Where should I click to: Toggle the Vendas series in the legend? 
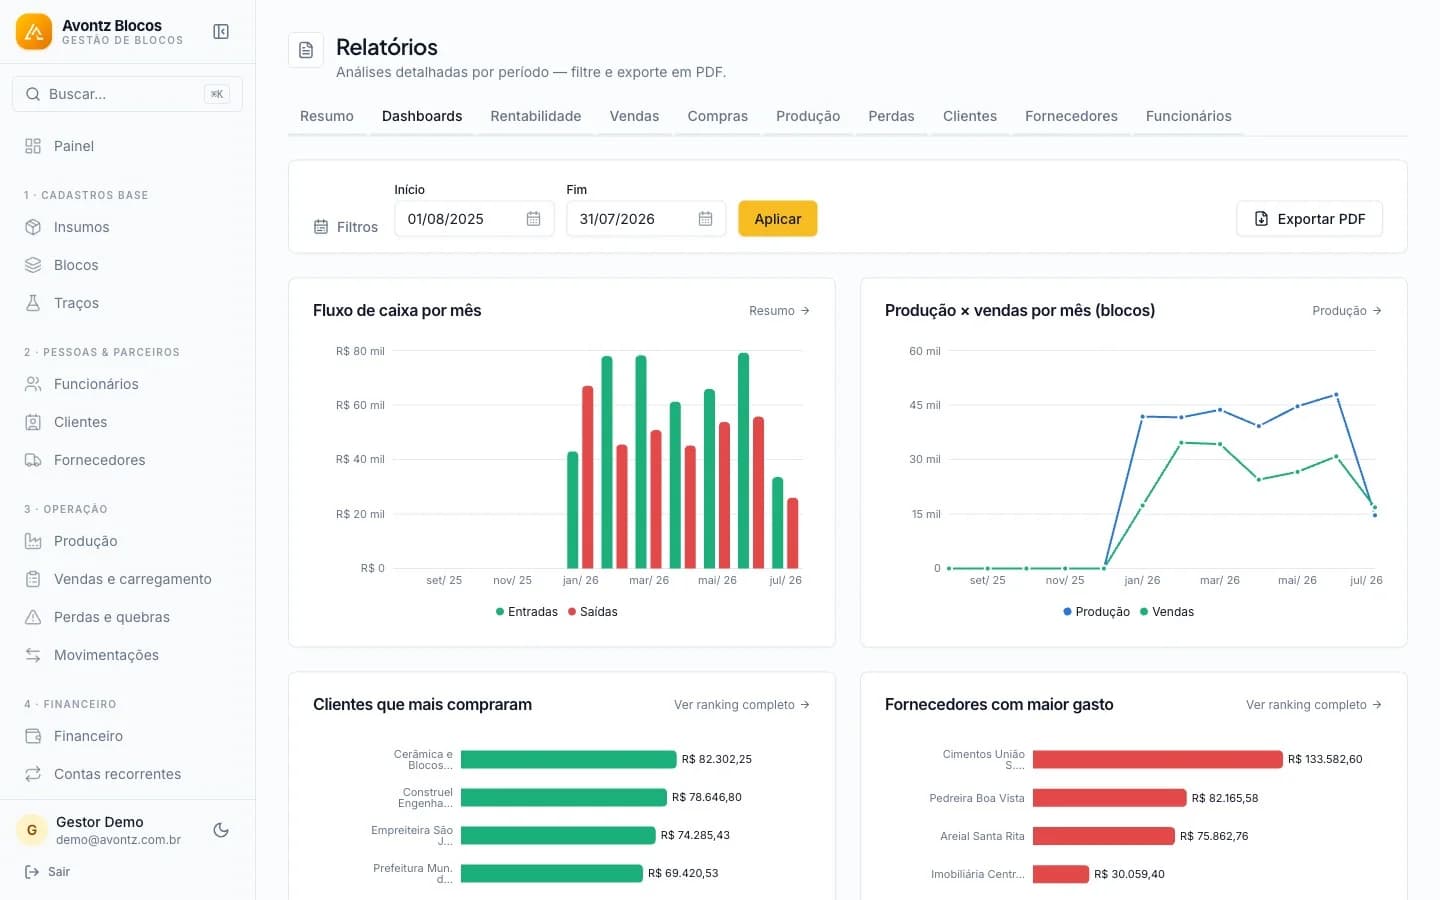1167,612
